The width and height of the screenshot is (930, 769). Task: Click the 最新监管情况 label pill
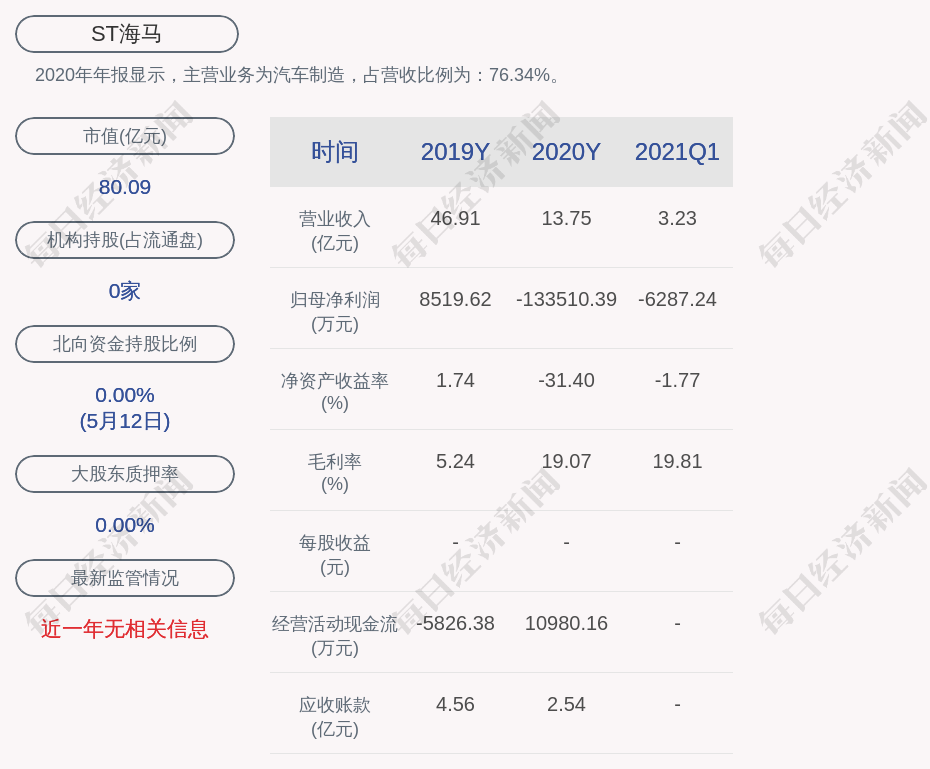pyautogui.click(x=125, y=578)
